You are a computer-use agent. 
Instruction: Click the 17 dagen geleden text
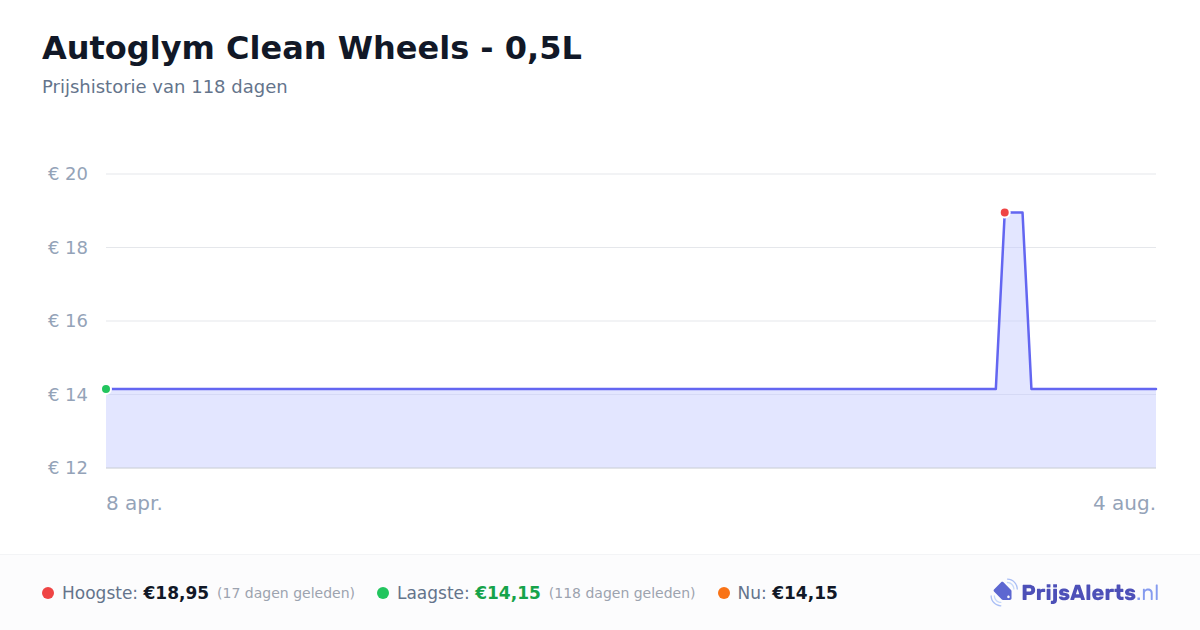pos(286,593)
